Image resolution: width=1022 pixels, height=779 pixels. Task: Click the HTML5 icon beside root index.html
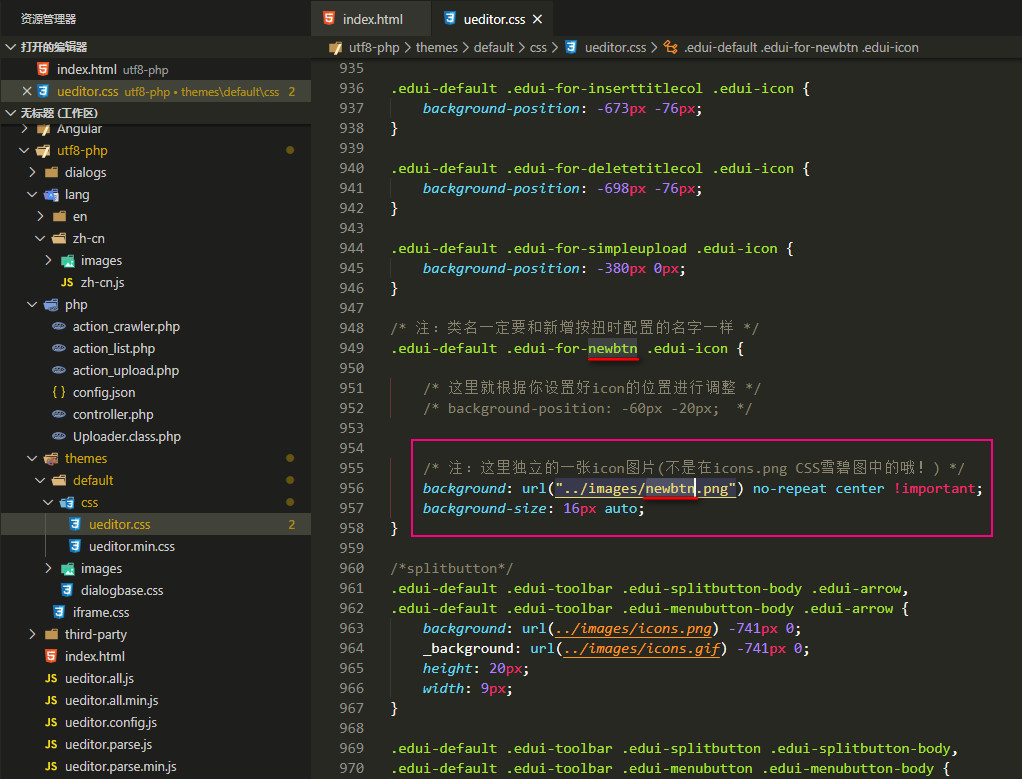51,657
